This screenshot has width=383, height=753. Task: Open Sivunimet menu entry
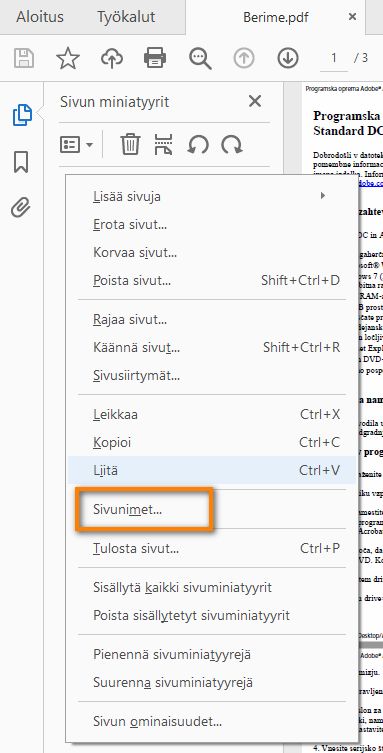point(212,509)
